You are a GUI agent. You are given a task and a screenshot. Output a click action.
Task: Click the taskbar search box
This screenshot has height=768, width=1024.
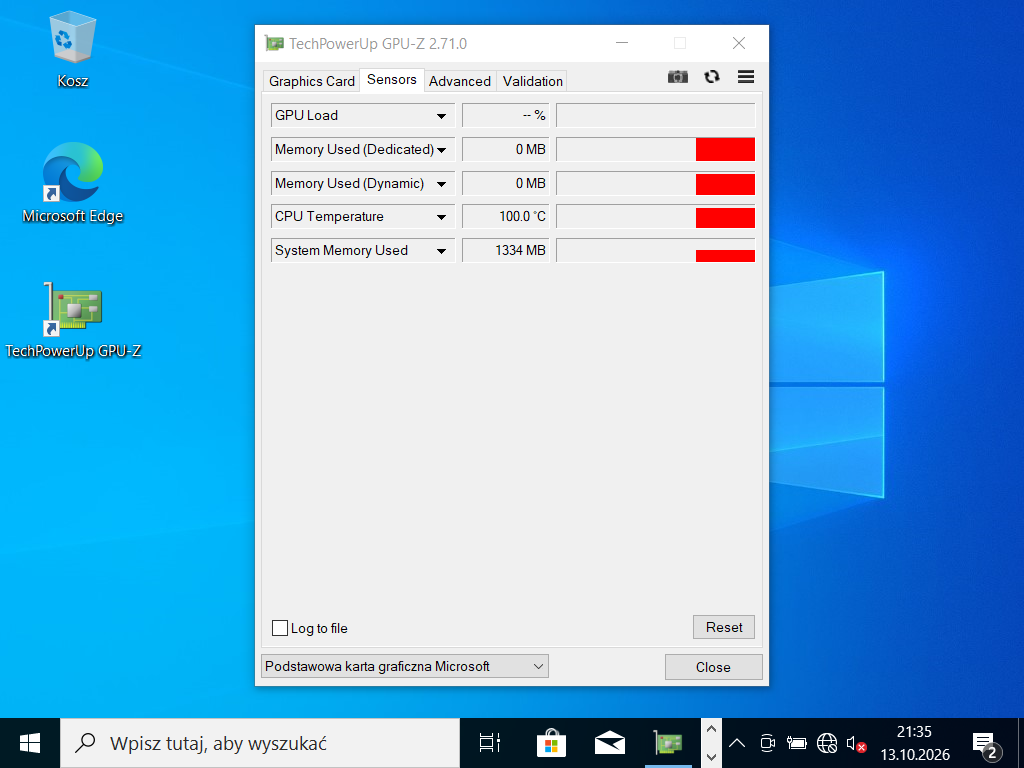260,743
